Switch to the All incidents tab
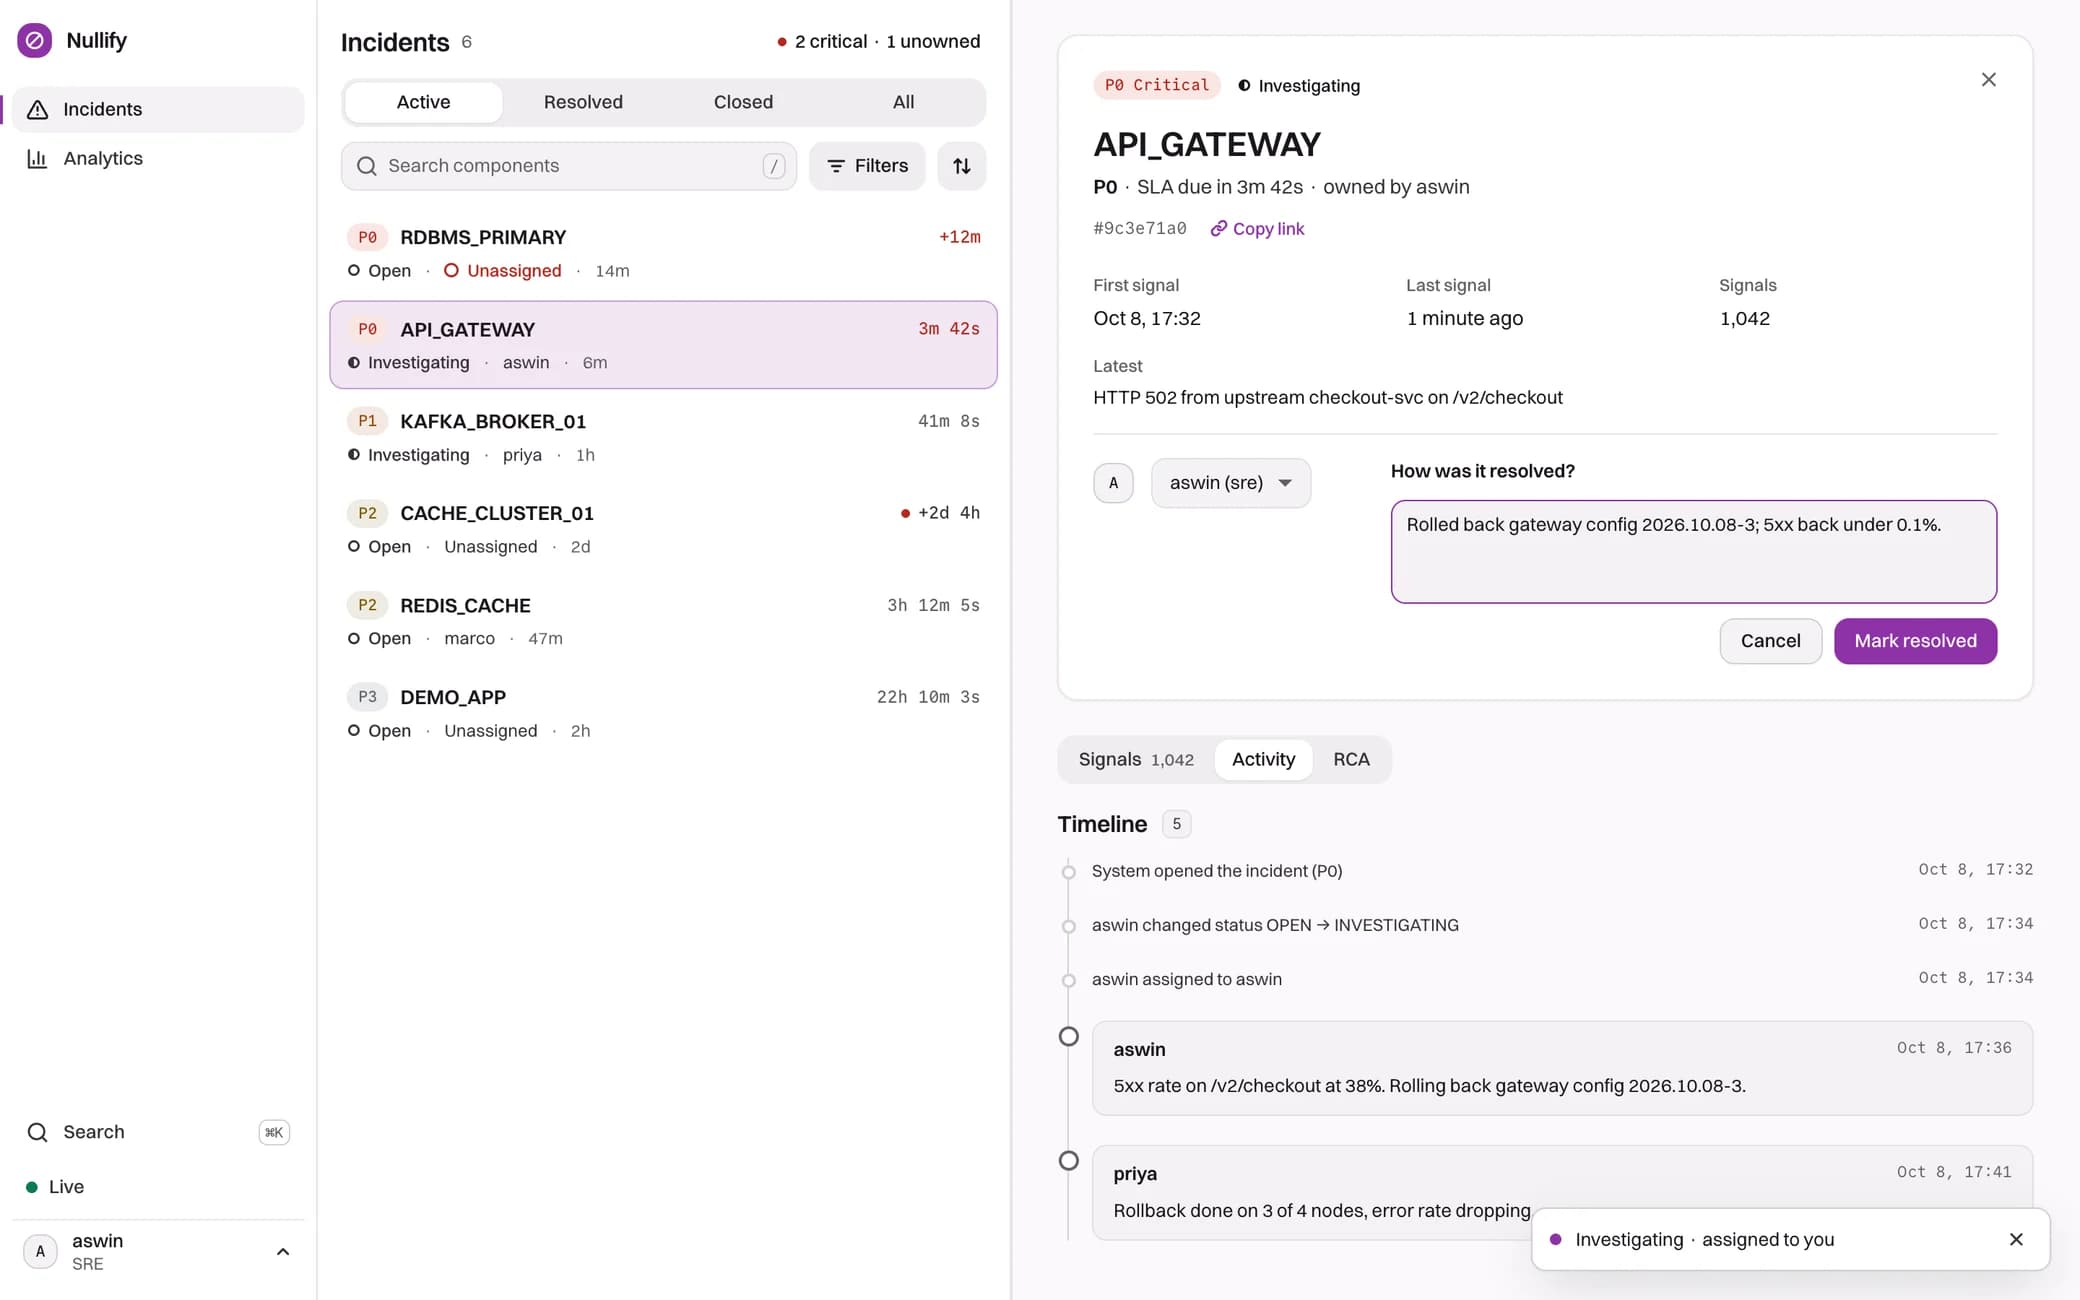 (x=903, y=102)
